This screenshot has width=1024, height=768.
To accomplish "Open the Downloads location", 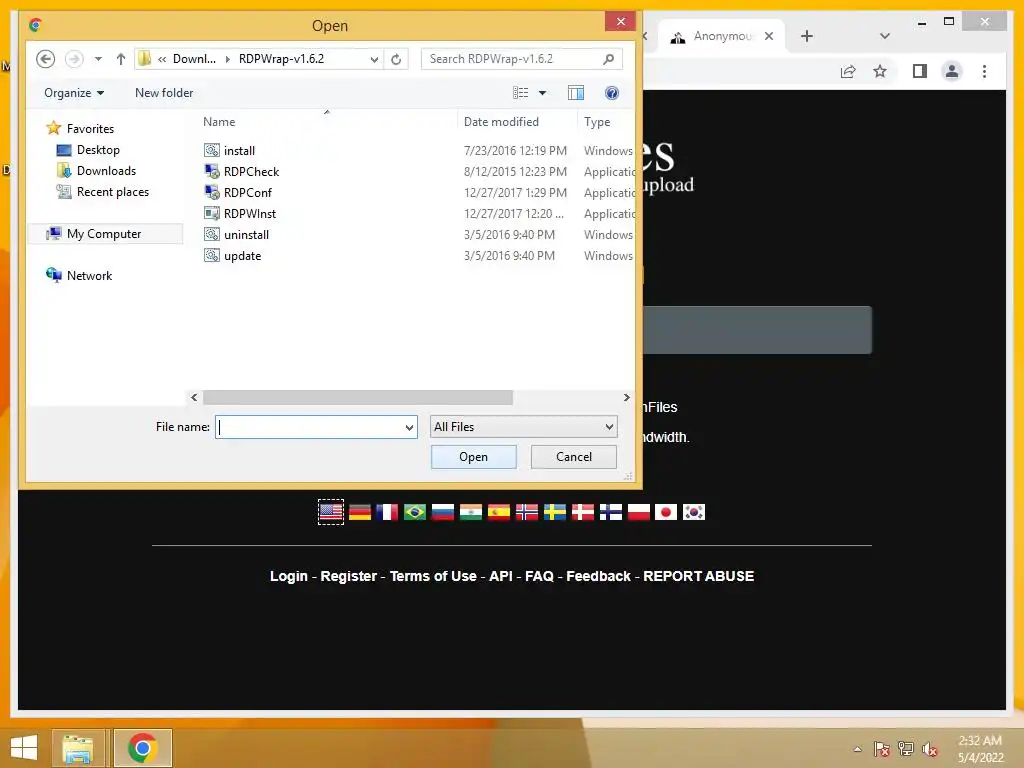I will tap(106, 170).
